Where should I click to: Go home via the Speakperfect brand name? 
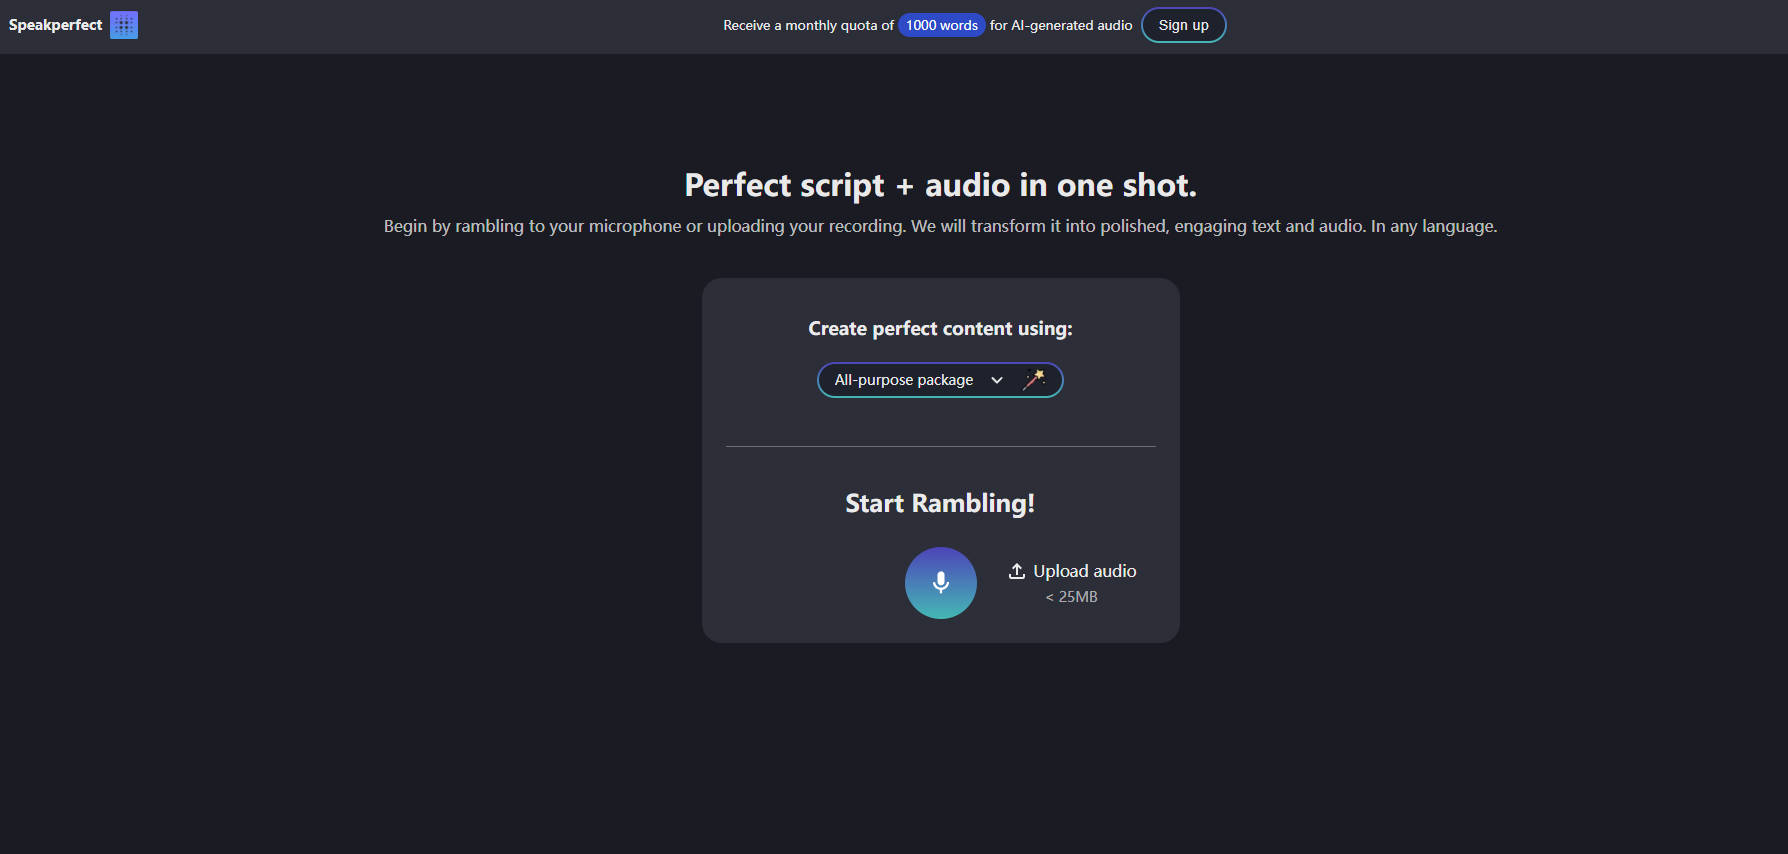click(x=56, y=25)
